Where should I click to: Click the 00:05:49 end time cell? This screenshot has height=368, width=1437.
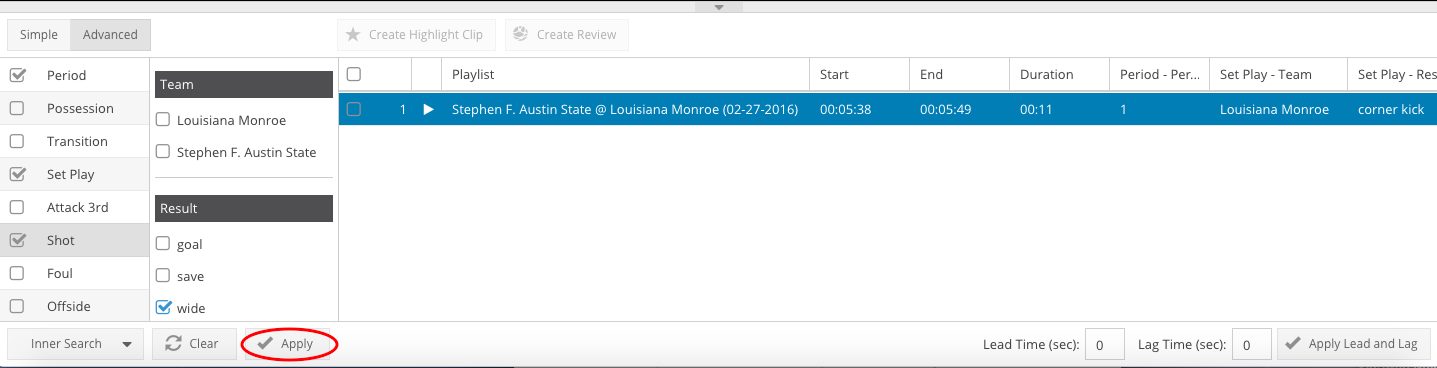tap(945, 109)
